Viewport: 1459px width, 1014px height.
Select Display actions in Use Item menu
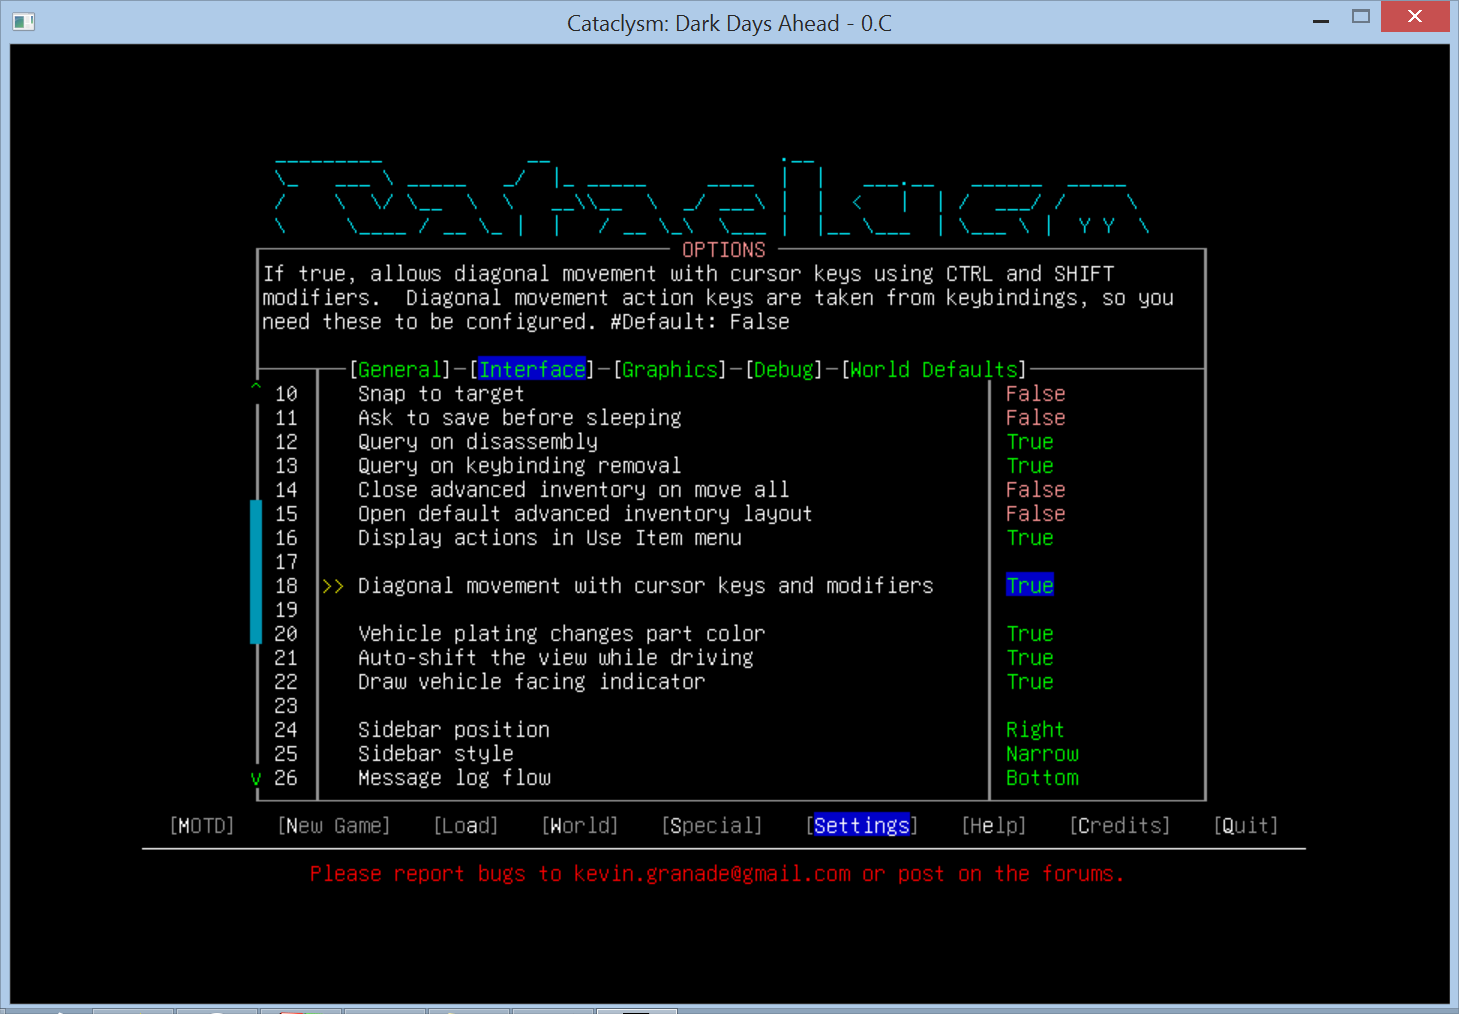click(550, 538)
